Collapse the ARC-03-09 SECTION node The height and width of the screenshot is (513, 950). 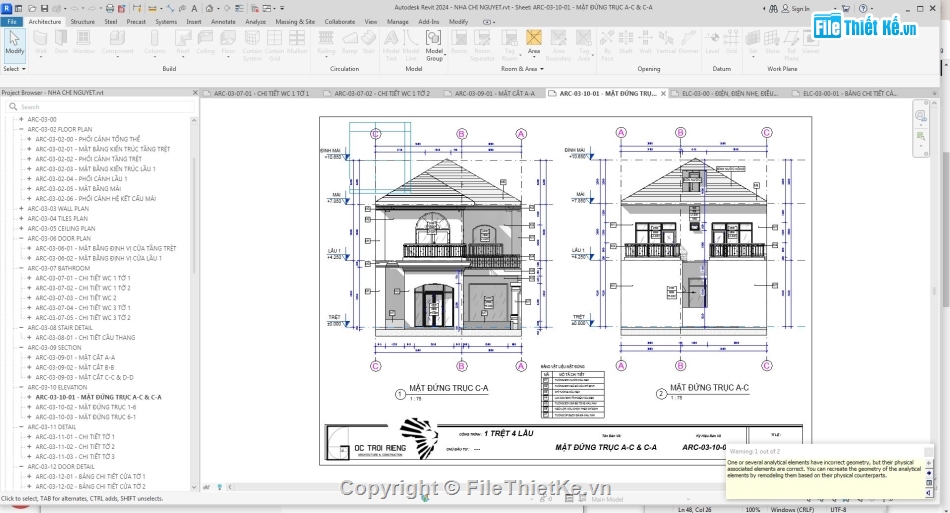pyautogui.click(x=21, y=347)
